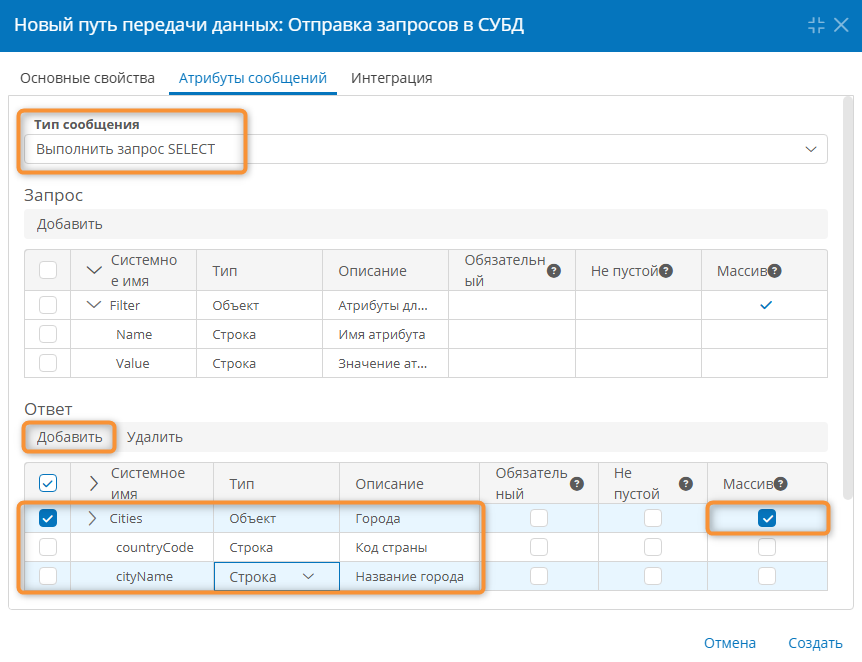Toggle select-all checkbox in Ответ table header
862x662 pixels.
pyautogui.click(x=48, y=483)
